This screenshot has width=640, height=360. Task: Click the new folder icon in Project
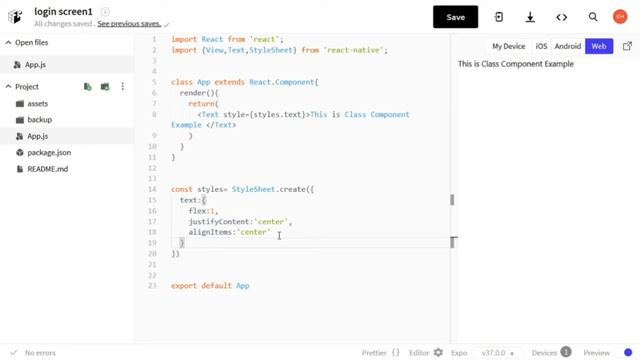click(x=105, y=87)
